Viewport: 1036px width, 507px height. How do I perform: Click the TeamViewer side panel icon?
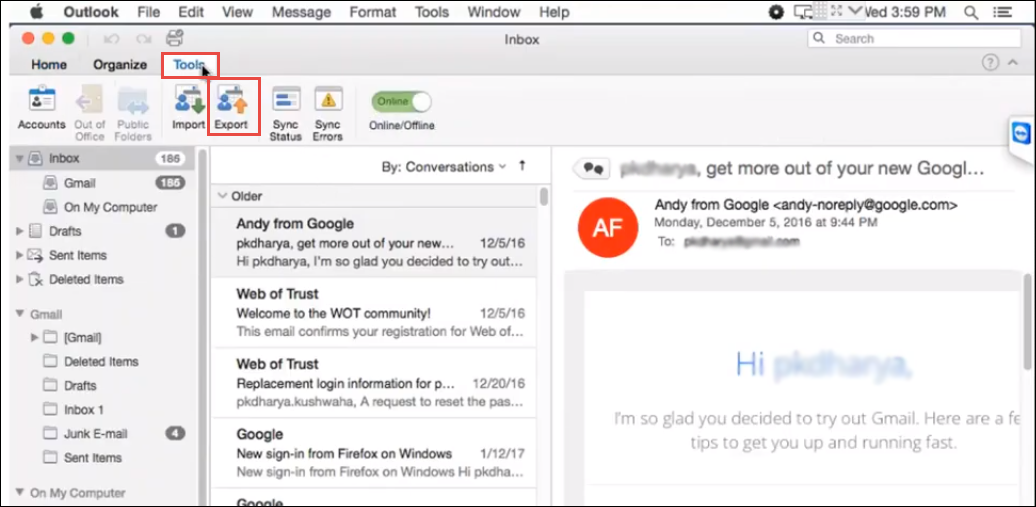point(1022,136)
